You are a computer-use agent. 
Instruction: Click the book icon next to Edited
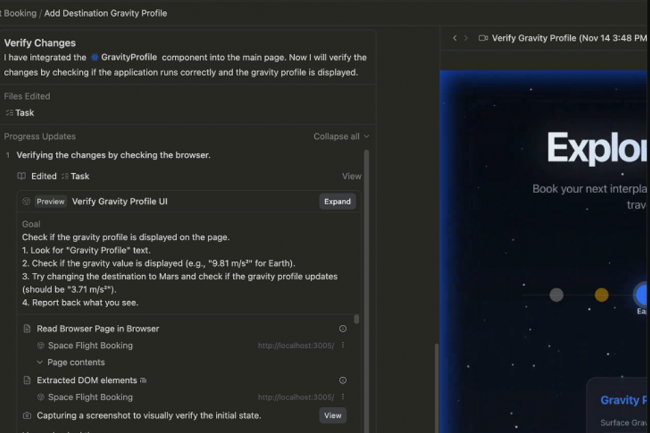pos(21,176)
